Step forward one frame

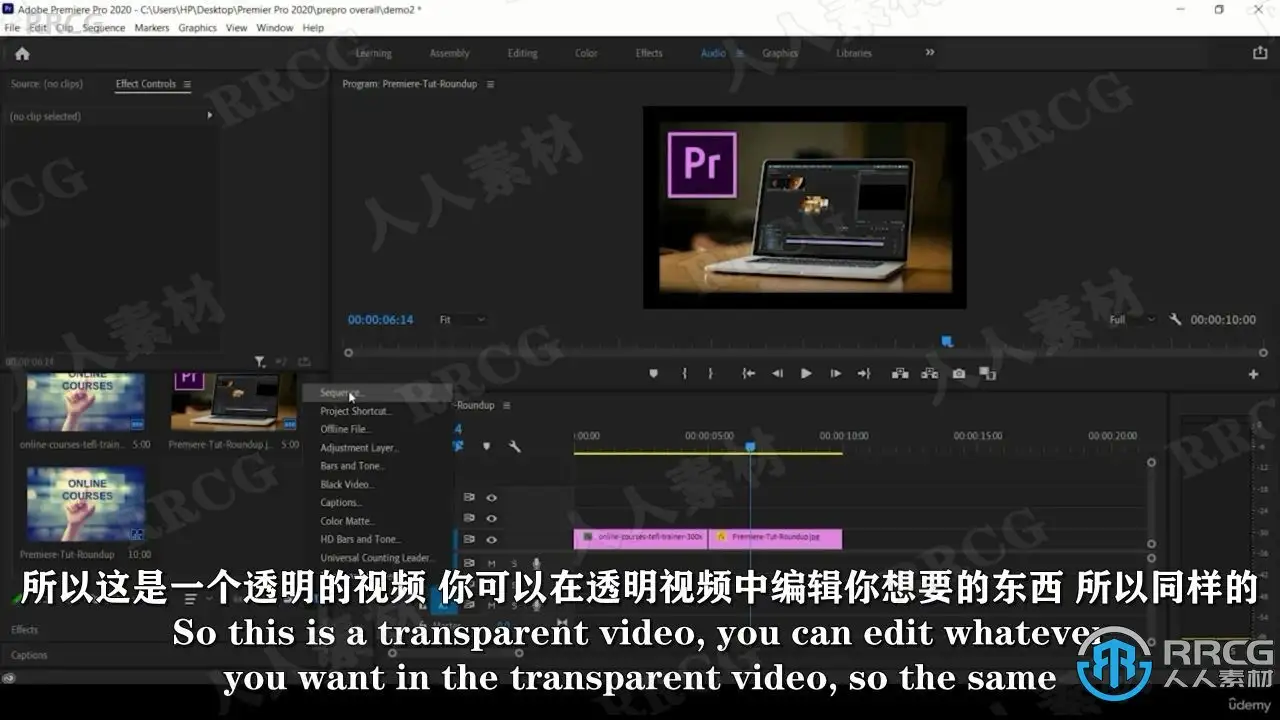point(835,374)
